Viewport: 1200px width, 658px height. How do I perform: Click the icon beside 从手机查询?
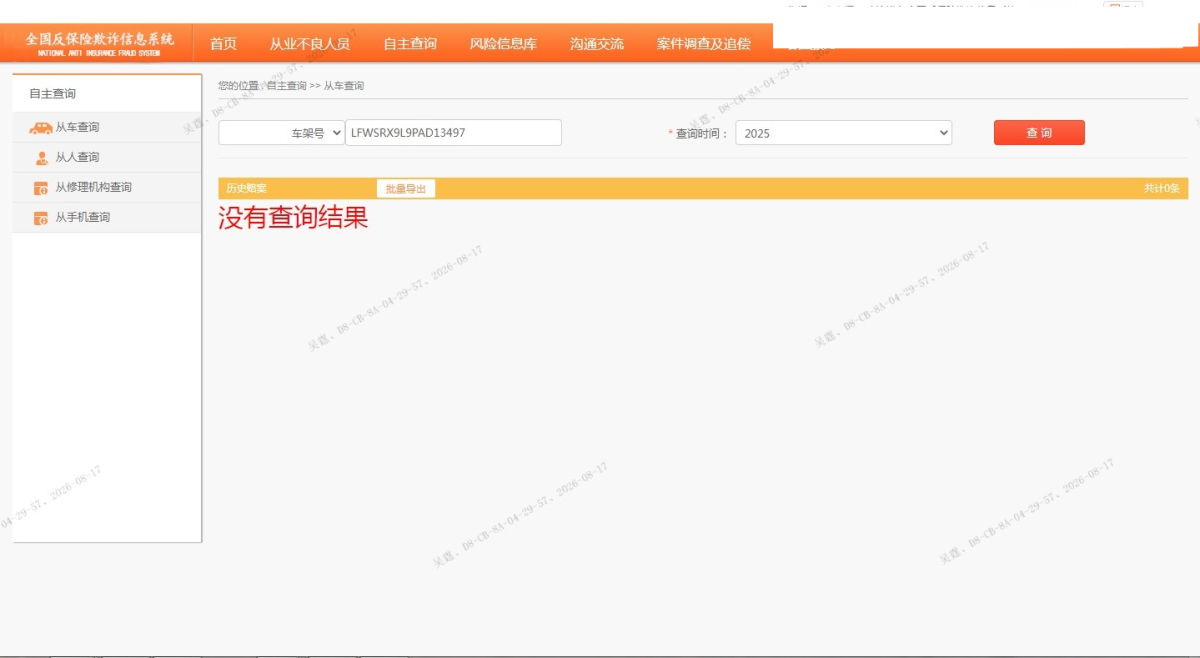41,218
